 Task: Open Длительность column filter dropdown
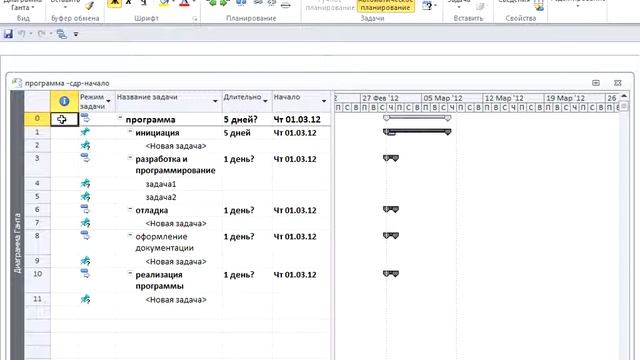[265, 101]
